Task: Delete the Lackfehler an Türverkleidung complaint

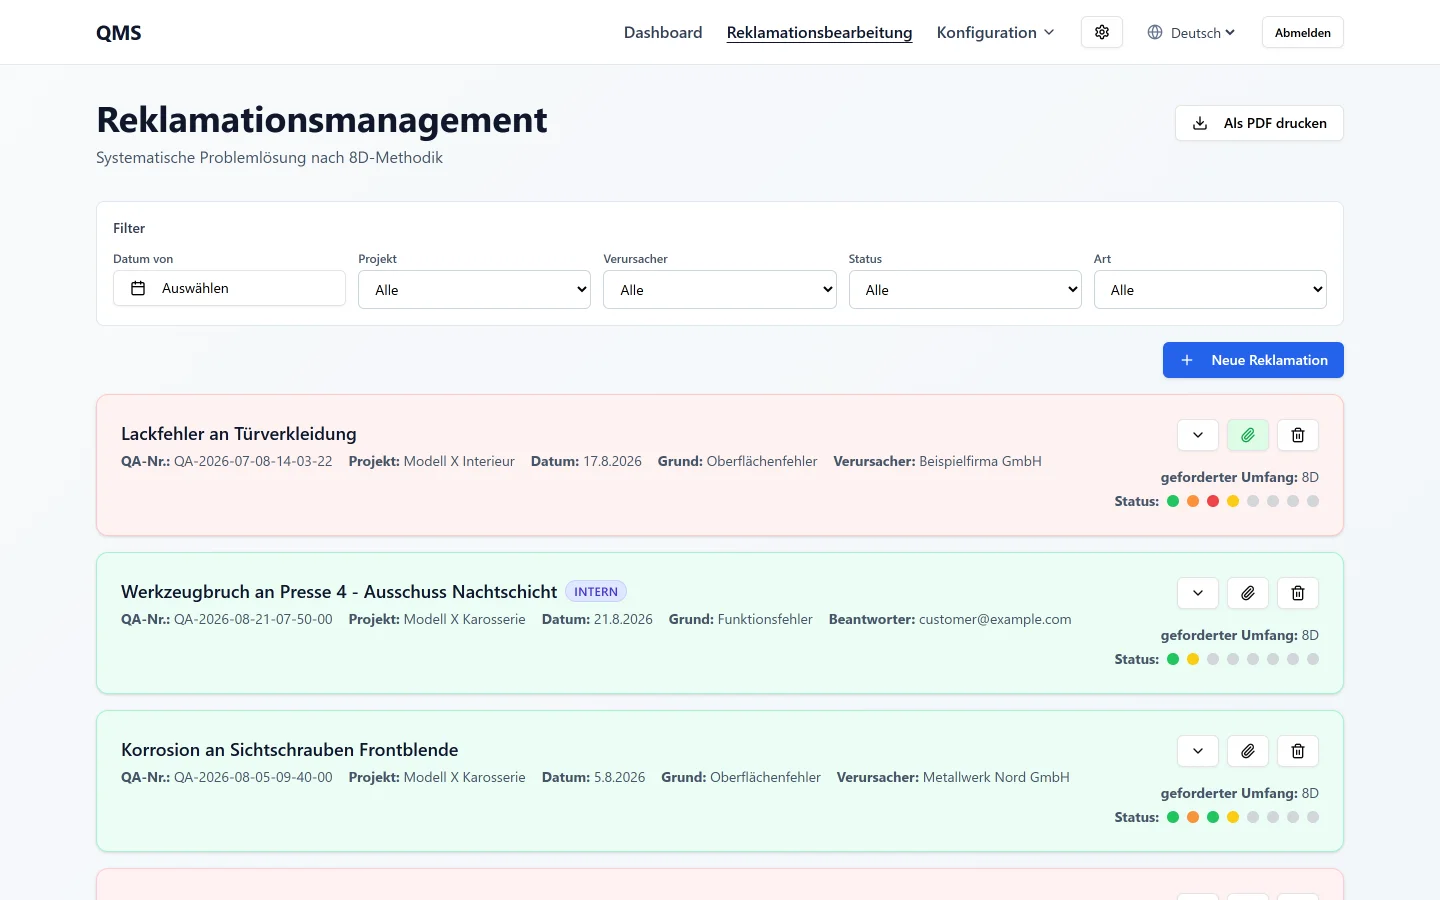Action: pos(1298,435)
